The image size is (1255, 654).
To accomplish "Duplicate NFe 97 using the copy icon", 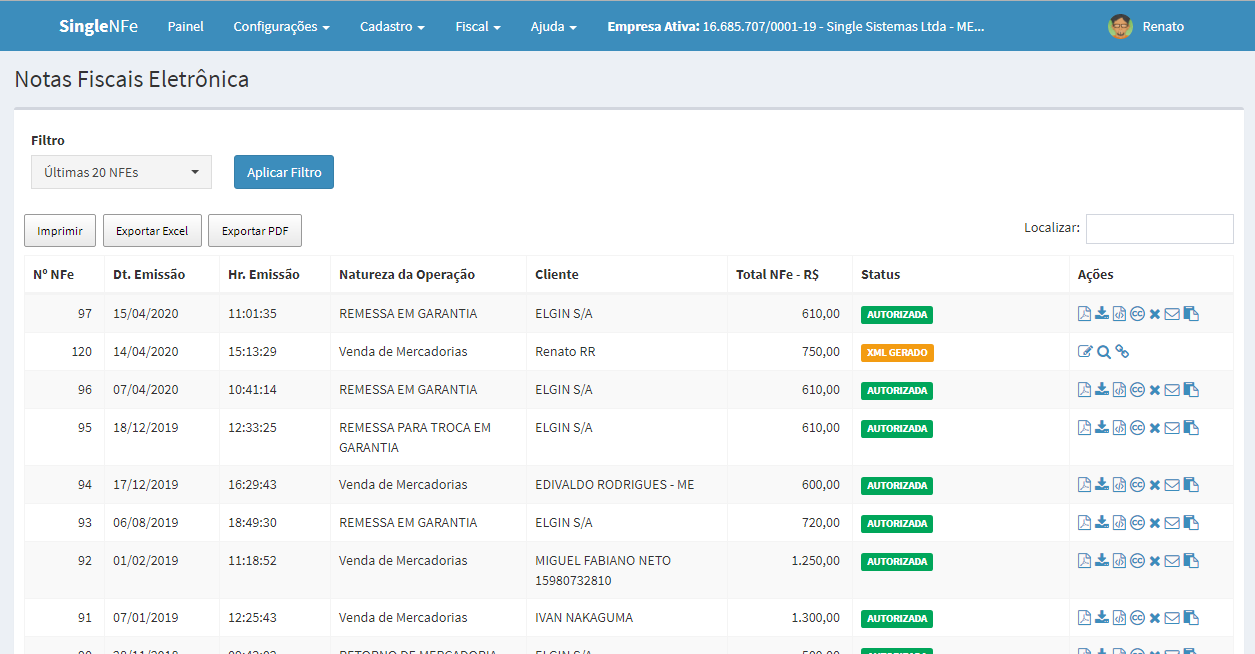I will pos(1191,314).
